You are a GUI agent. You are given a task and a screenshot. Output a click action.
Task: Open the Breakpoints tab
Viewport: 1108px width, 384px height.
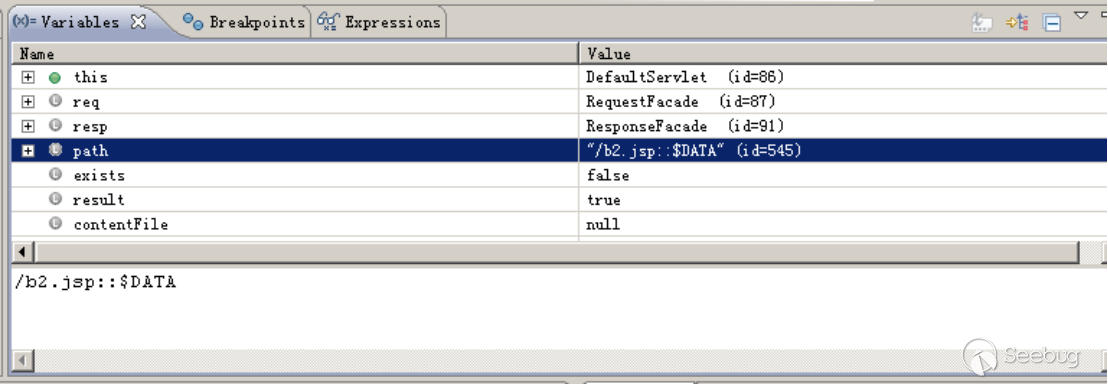pyautogui.click(x=243, y=22)
